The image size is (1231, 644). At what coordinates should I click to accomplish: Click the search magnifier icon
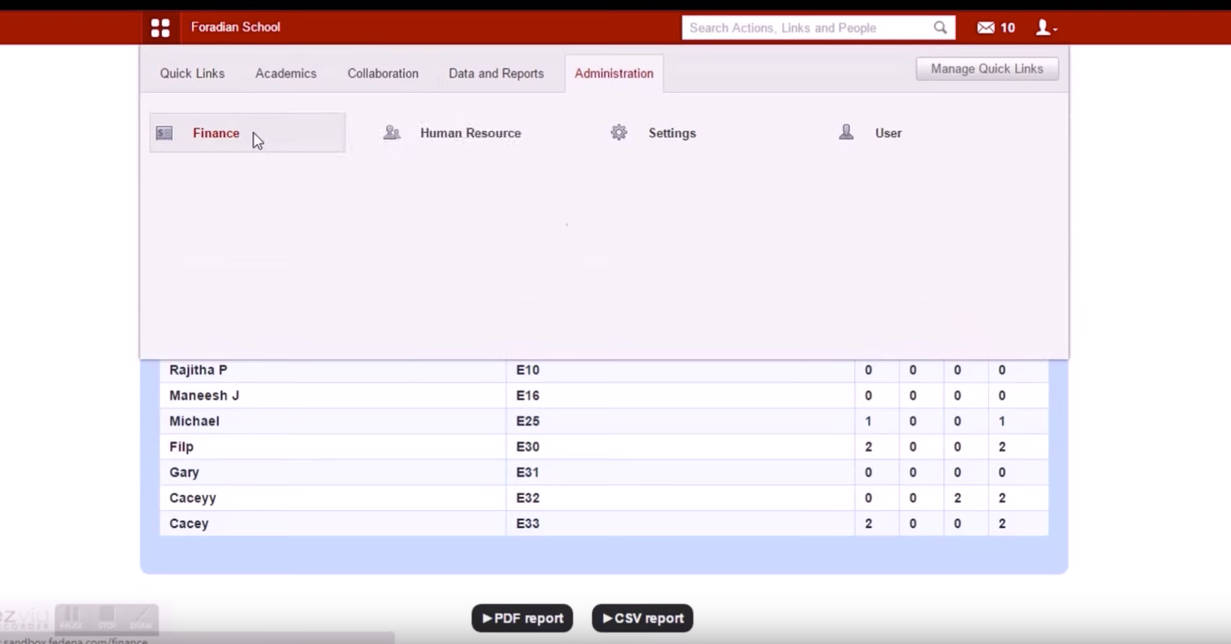coord(938,27)
